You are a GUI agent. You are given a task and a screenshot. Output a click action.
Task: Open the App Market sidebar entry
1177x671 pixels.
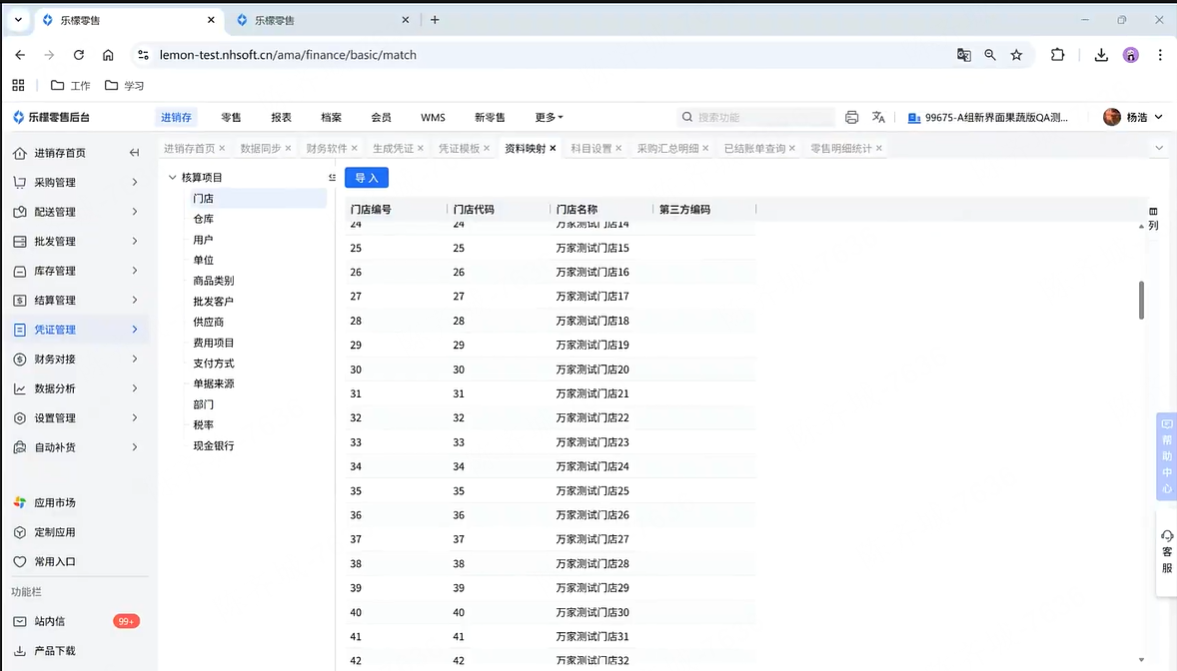pyautogui.click(x=55, y=503)
